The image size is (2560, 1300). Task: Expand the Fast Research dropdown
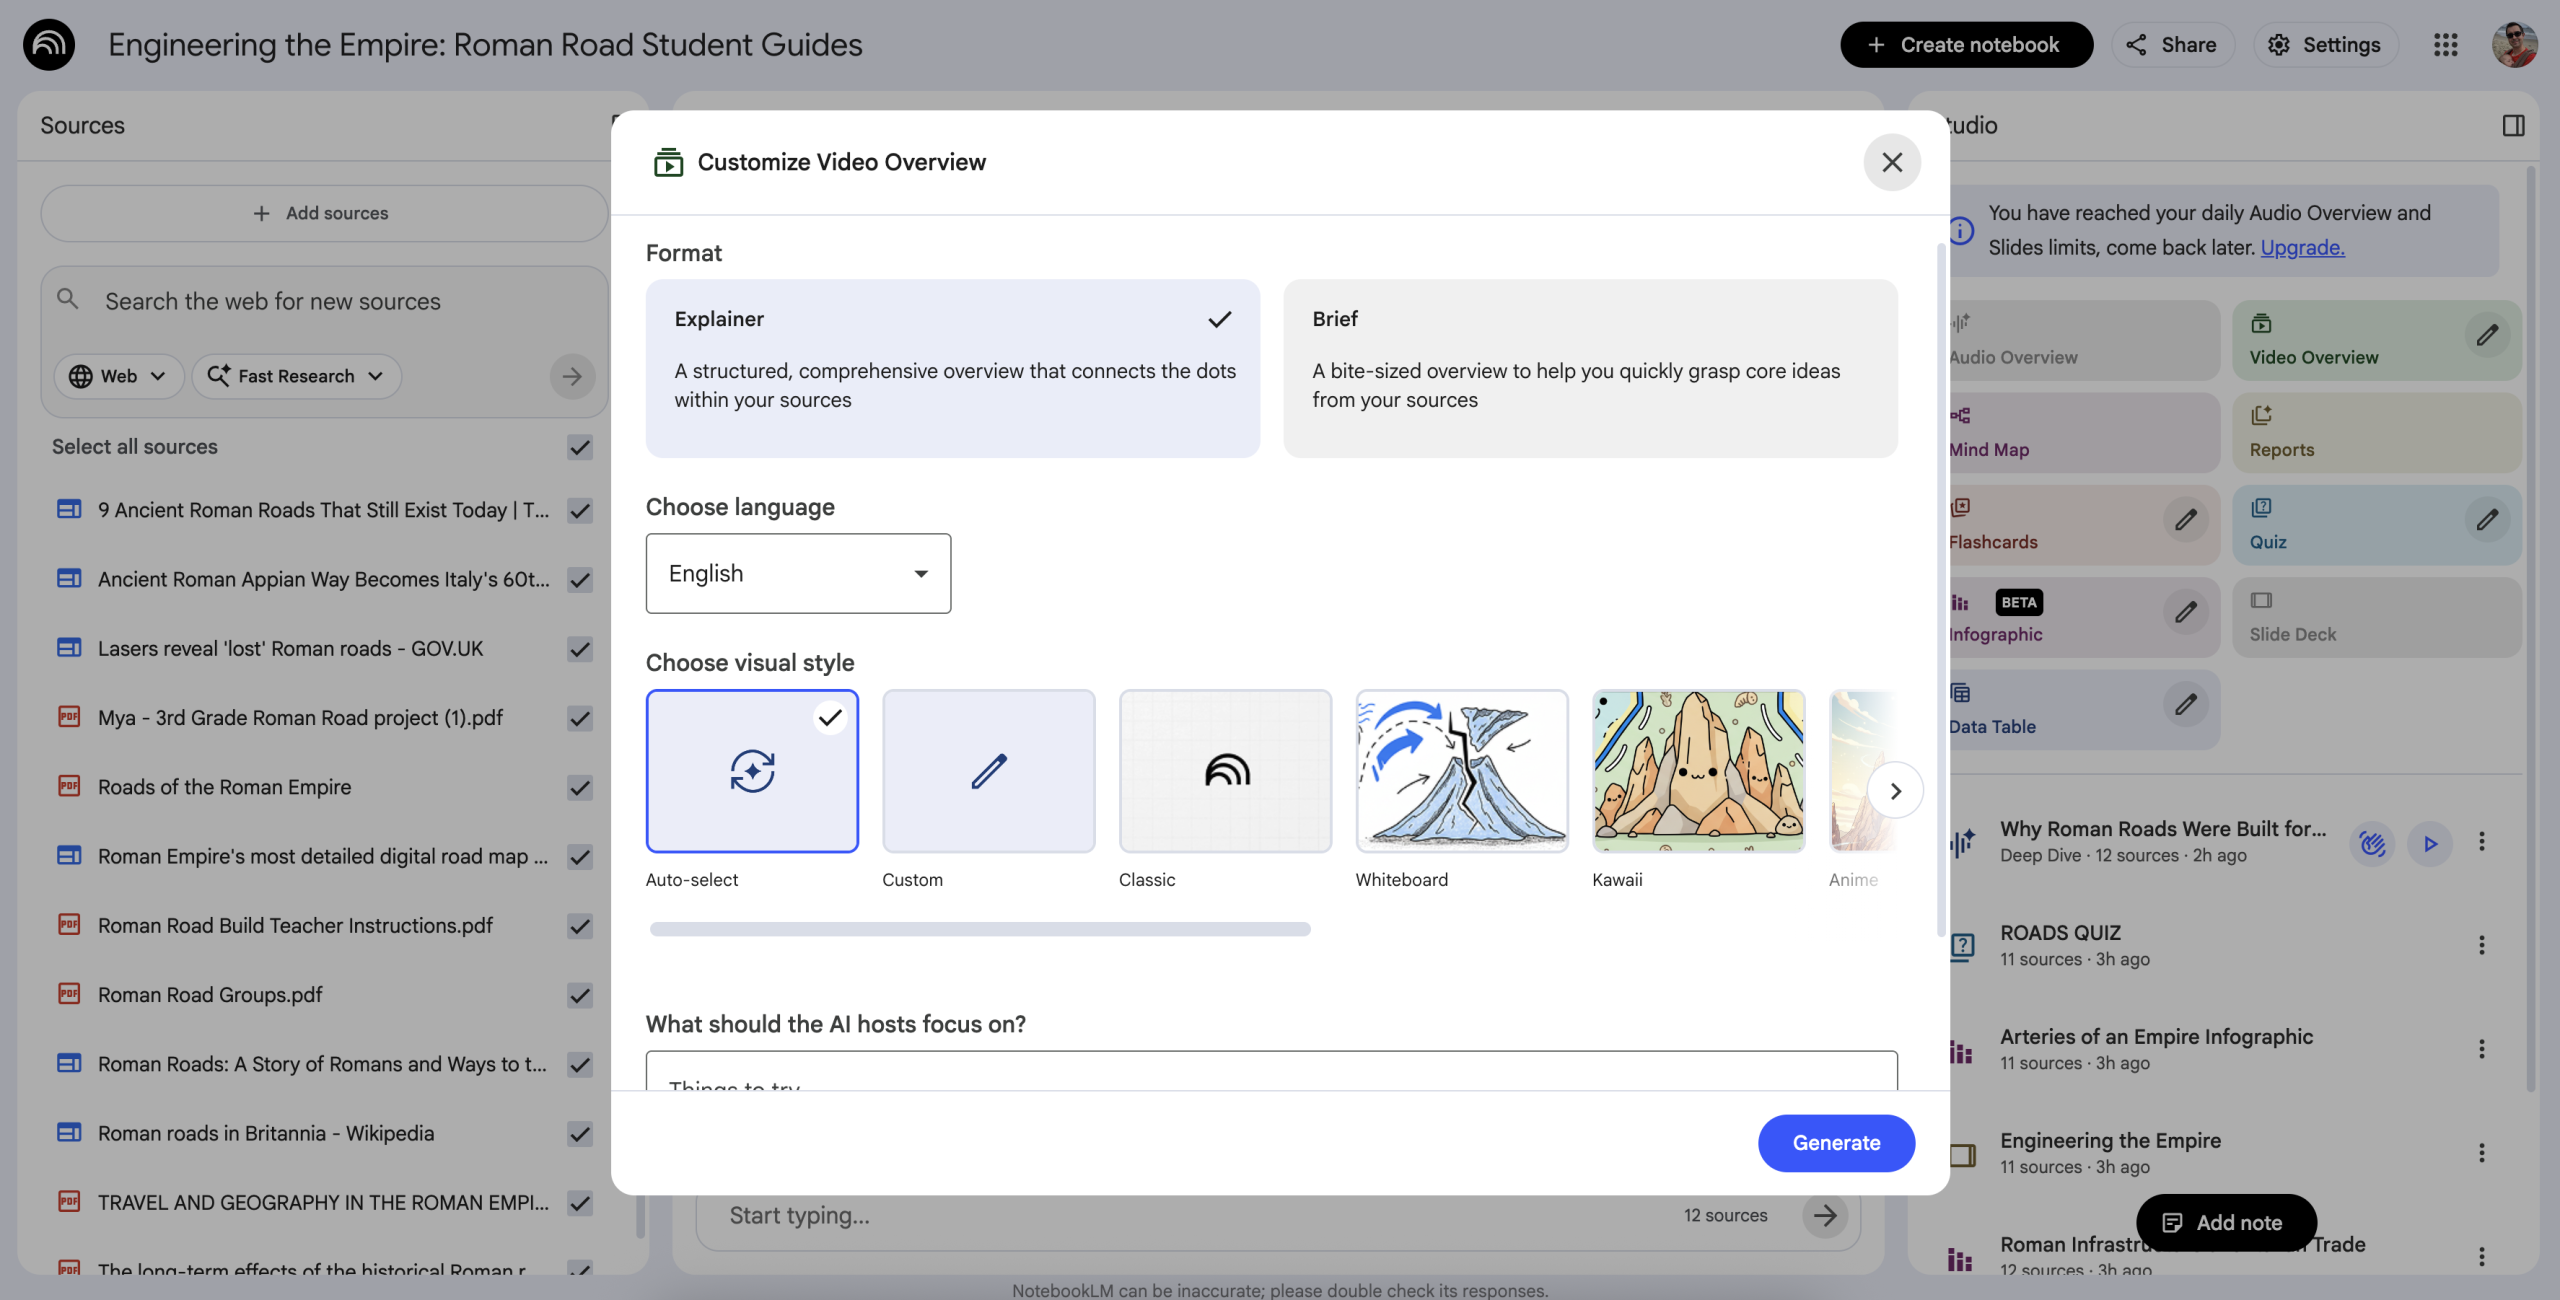(296, 376)
